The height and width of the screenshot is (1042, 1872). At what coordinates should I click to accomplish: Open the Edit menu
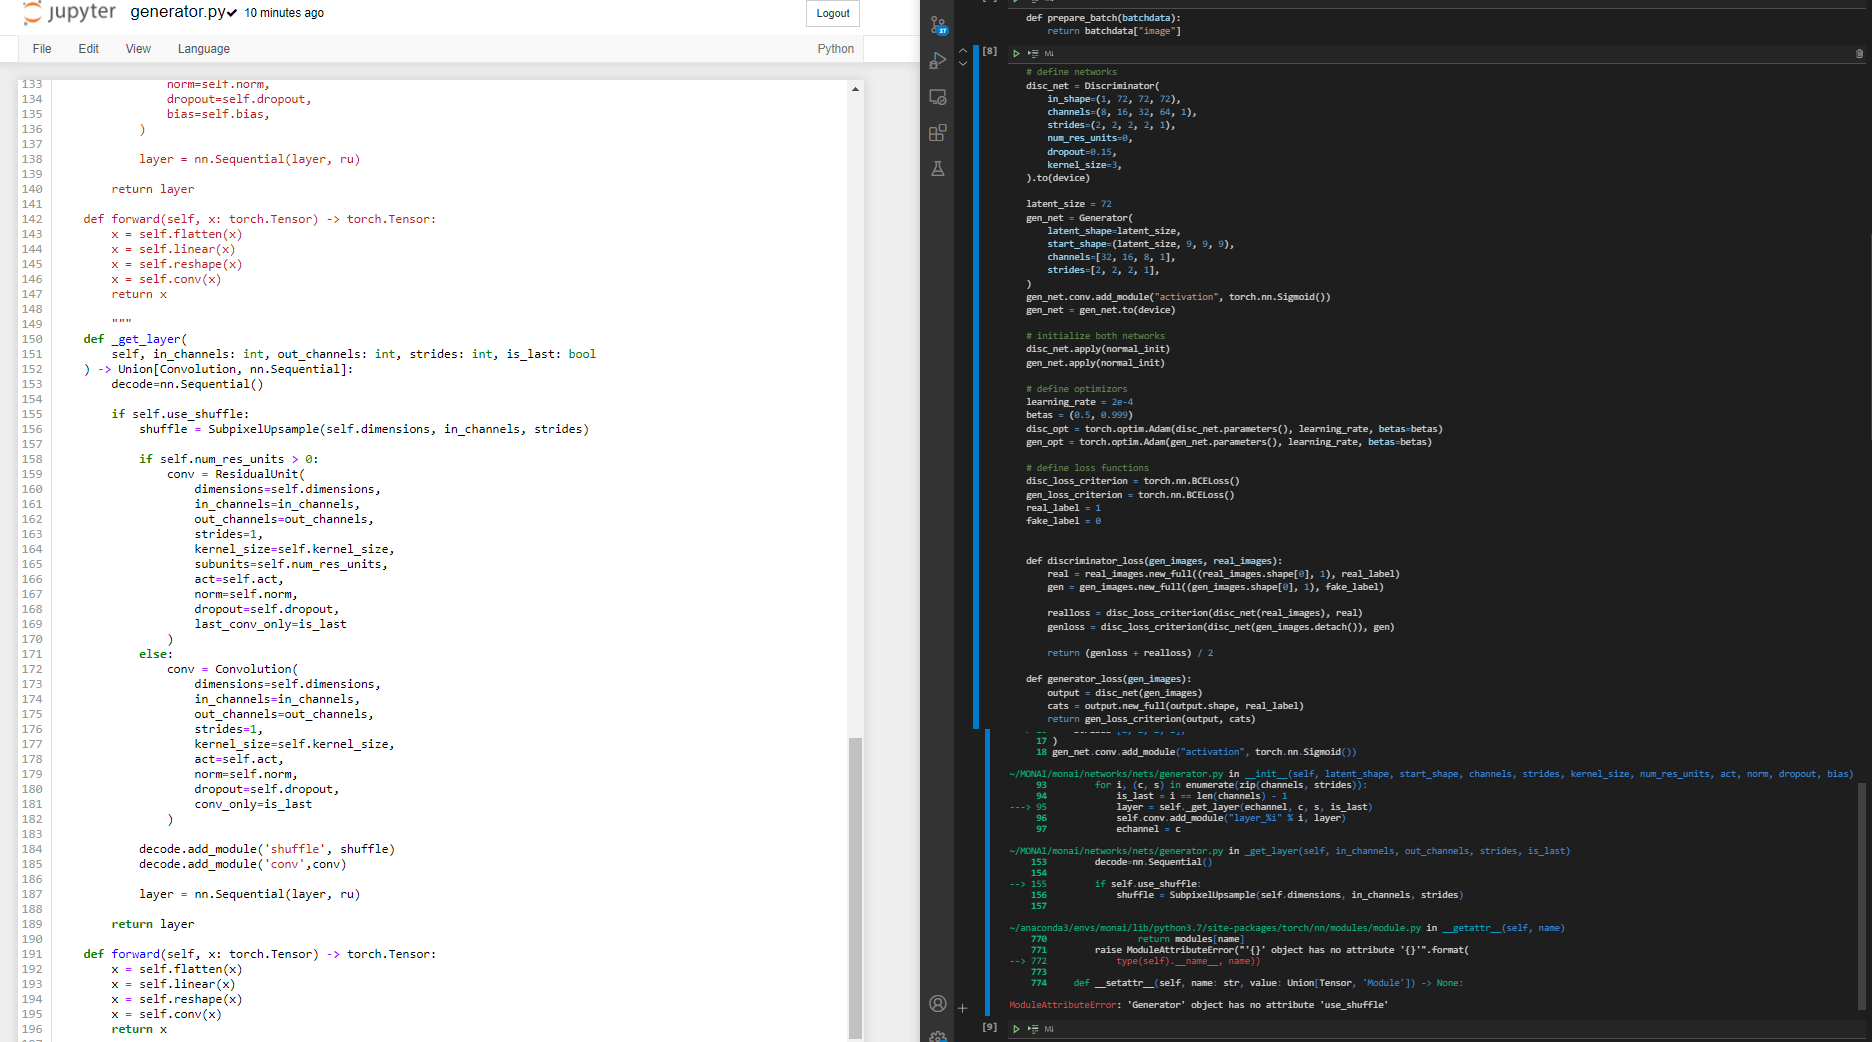[x=88, y=48]
